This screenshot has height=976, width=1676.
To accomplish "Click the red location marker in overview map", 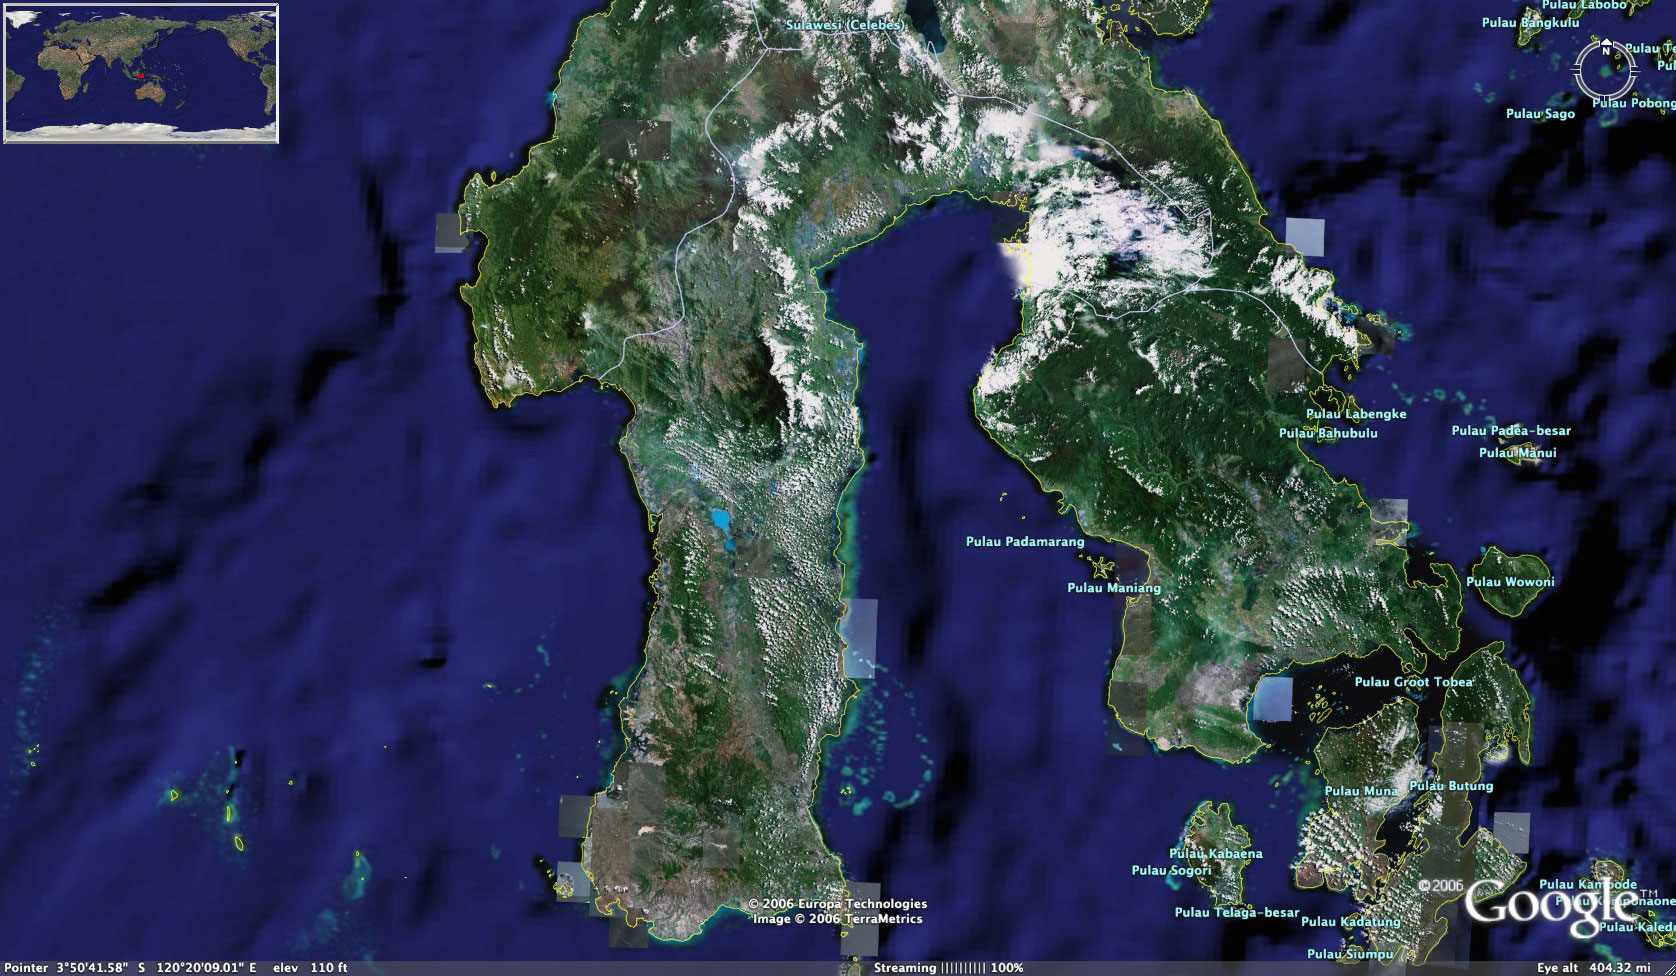I will click(141, 74).
